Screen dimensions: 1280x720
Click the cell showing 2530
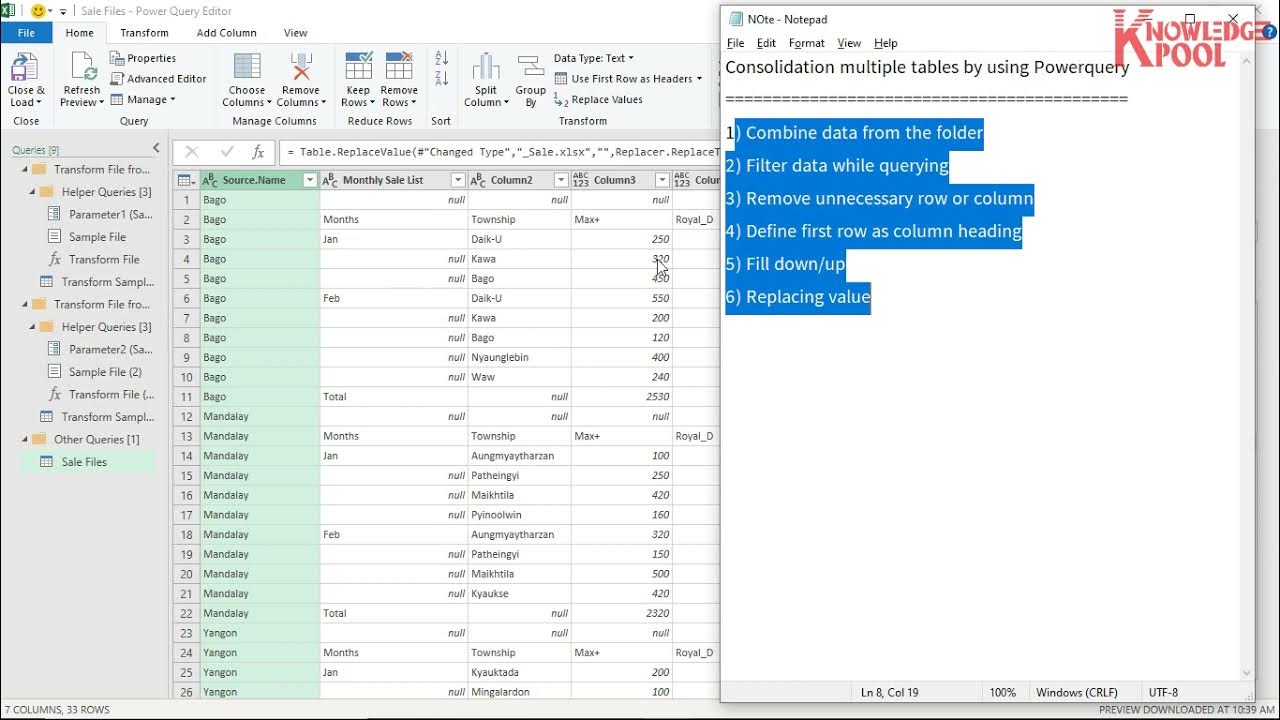coord(621,397)
